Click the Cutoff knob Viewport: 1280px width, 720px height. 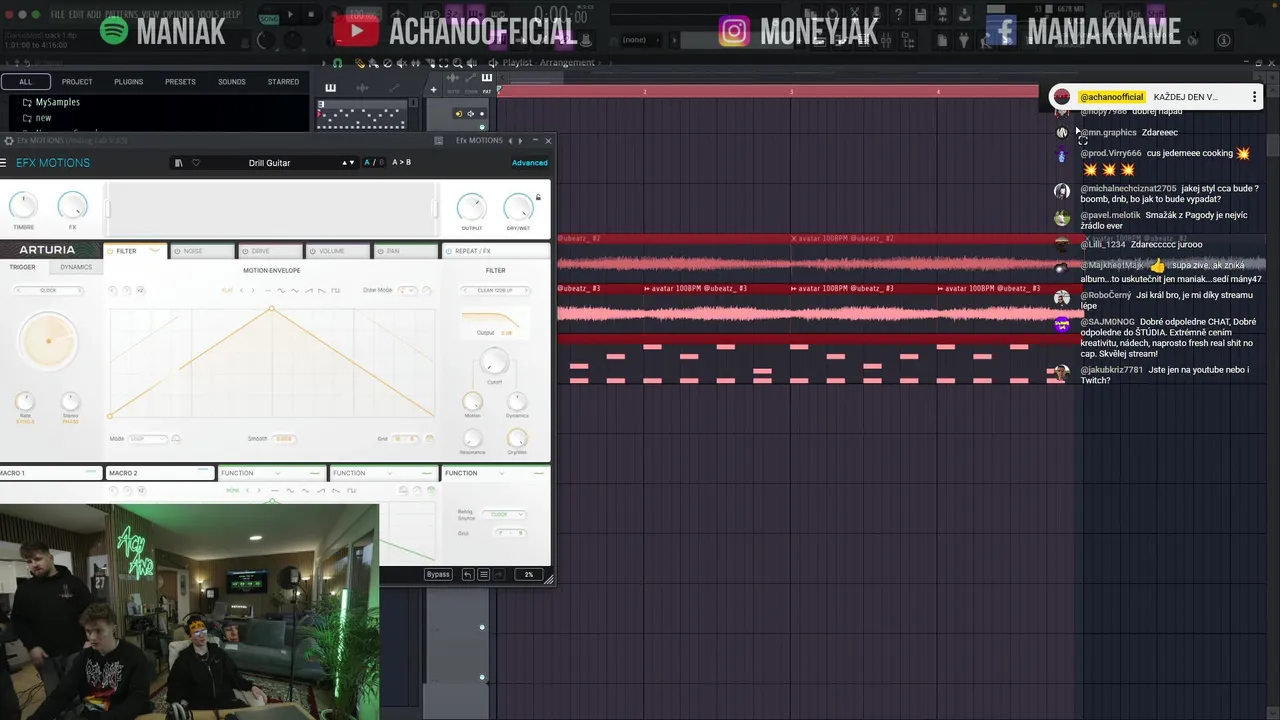point(494,361)
